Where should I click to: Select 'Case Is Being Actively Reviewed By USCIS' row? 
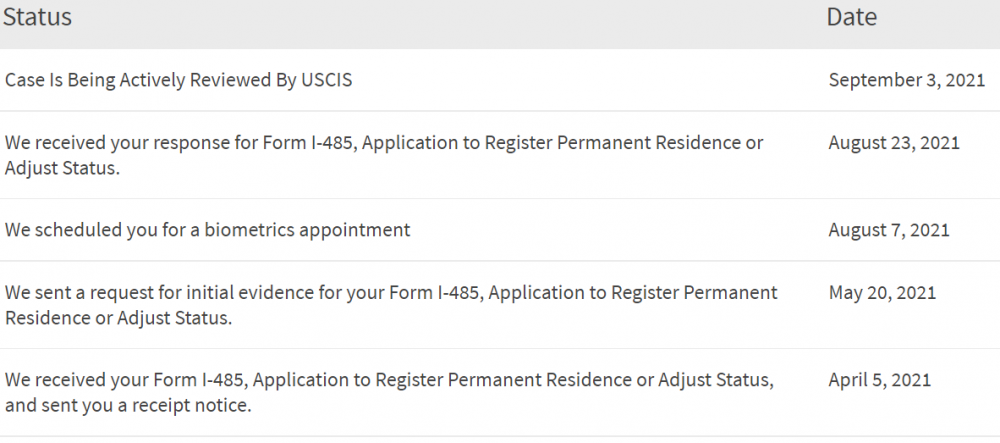(500, 80)
